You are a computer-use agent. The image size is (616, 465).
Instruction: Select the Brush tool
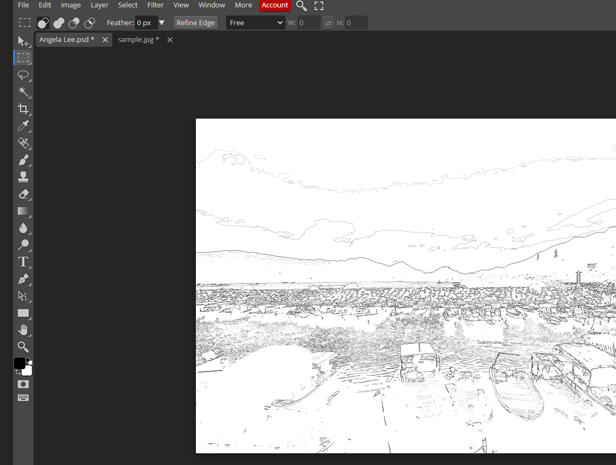[23, 160]
